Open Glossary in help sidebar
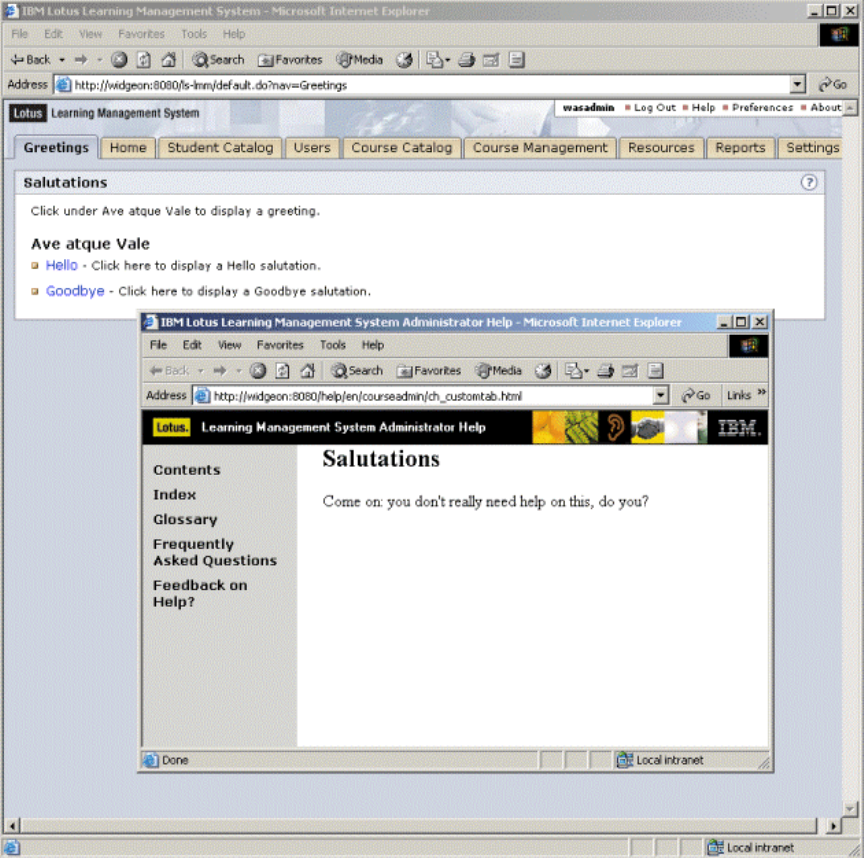Viewport: 864px width, 858px height. (185, 520)
